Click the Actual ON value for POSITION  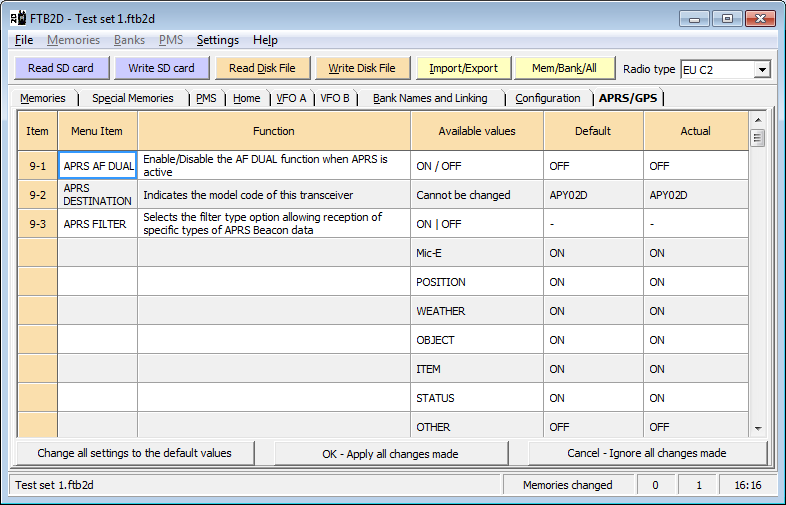[x=696, y=282]
